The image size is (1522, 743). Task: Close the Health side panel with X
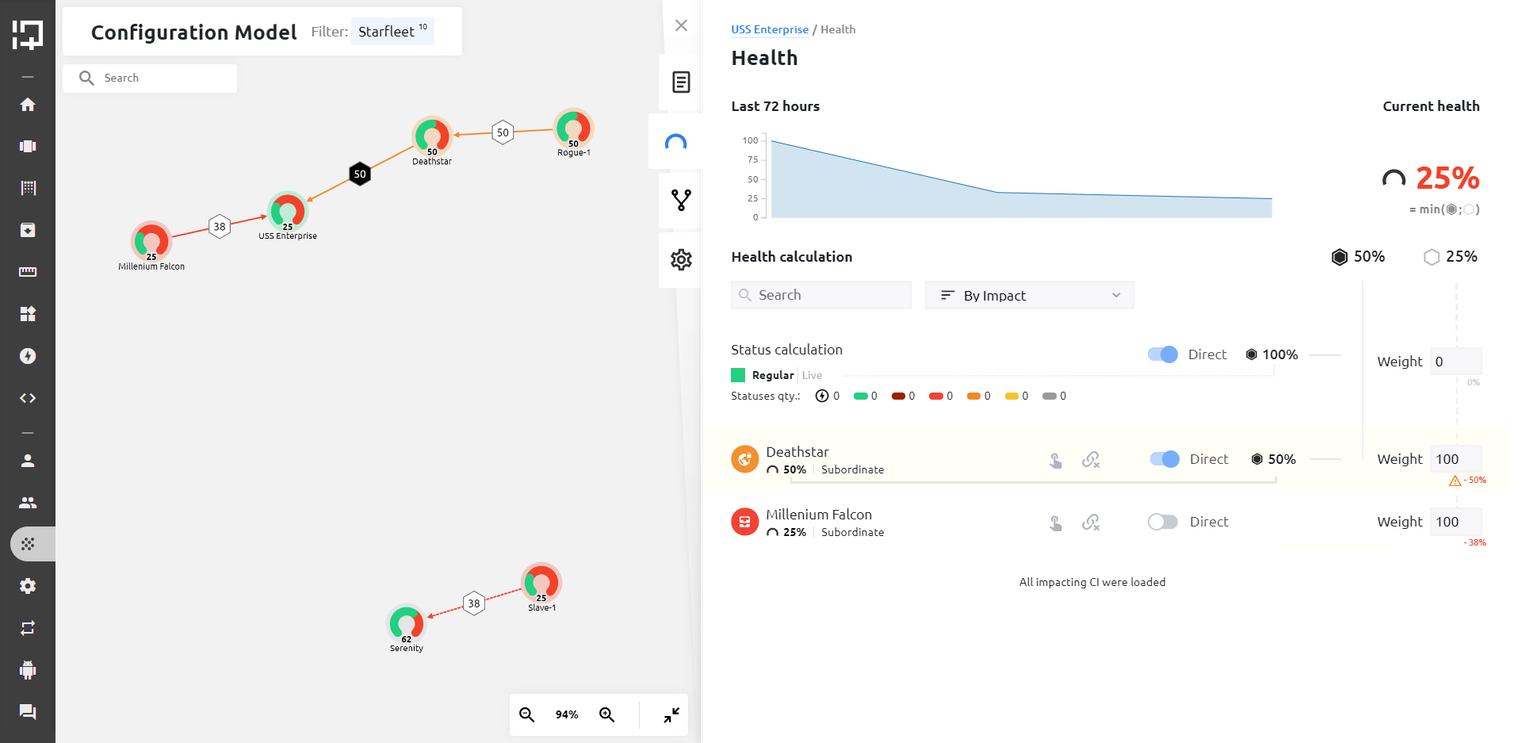[x=681, y=26]
